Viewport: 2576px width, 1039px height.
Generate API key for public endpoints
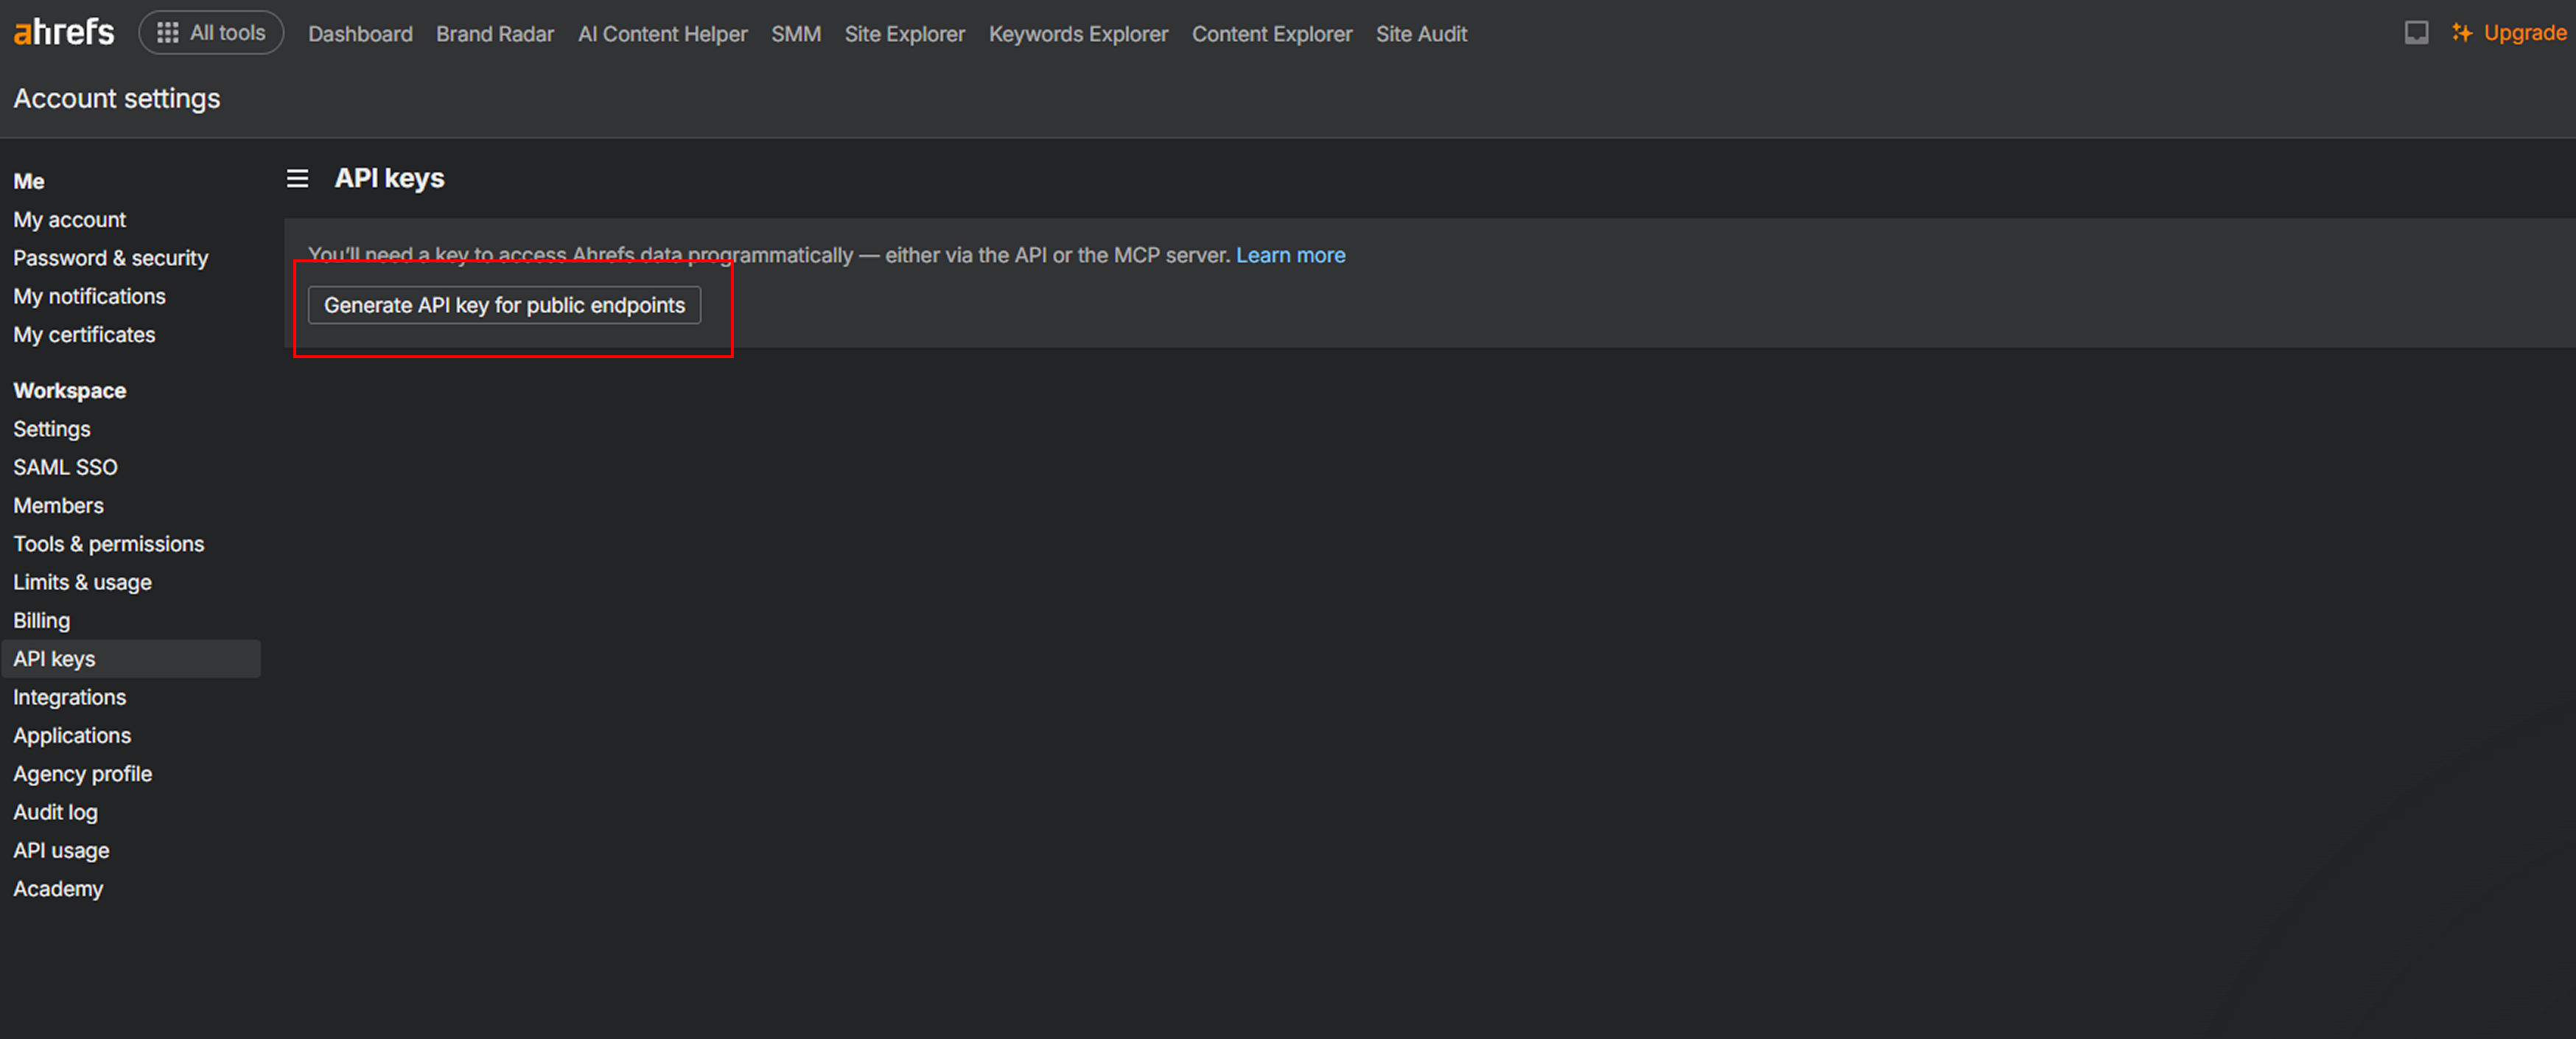point(504,305)
